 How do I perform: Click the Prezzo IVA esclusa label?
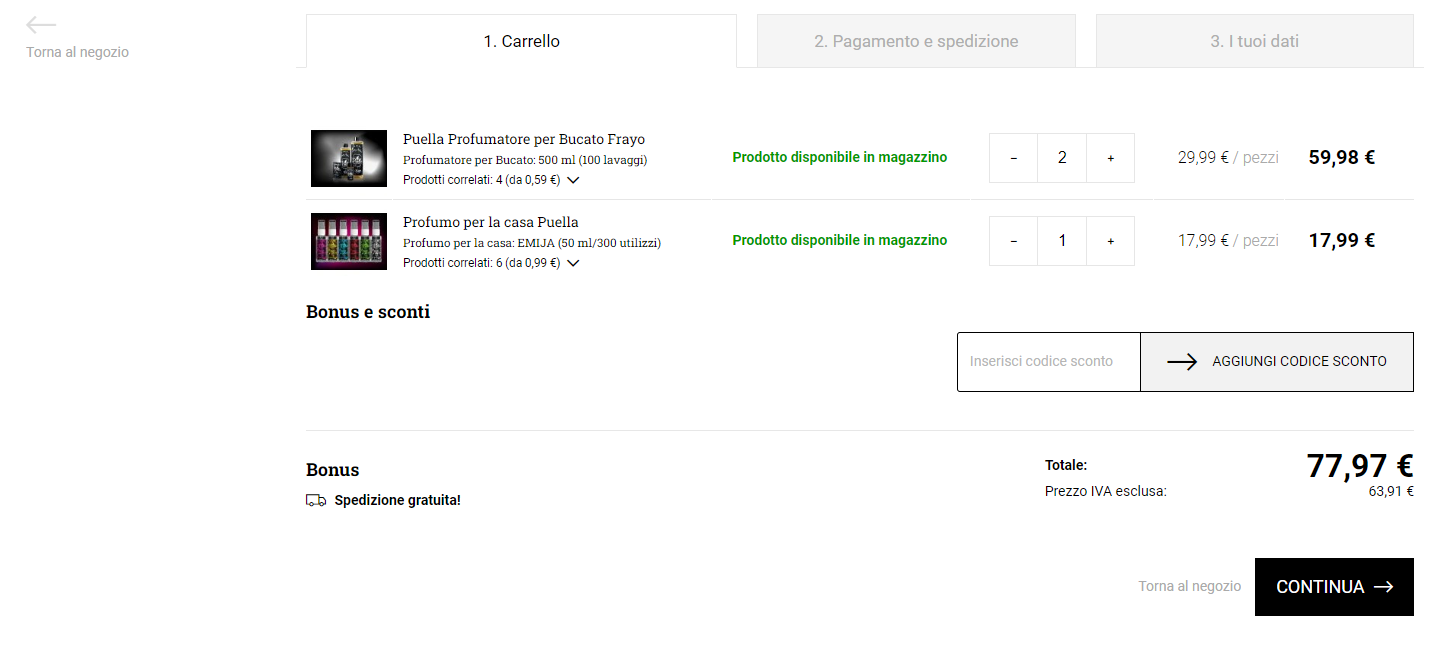[1106, 491]
